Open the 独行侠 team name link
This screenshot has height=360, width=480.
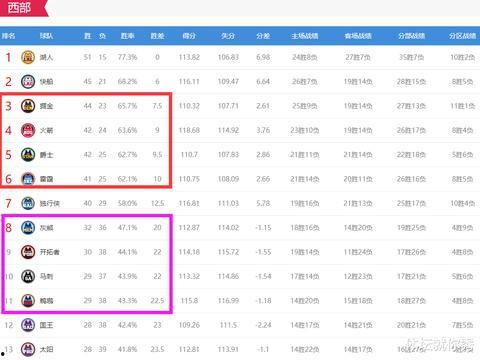tap(50, 203)
